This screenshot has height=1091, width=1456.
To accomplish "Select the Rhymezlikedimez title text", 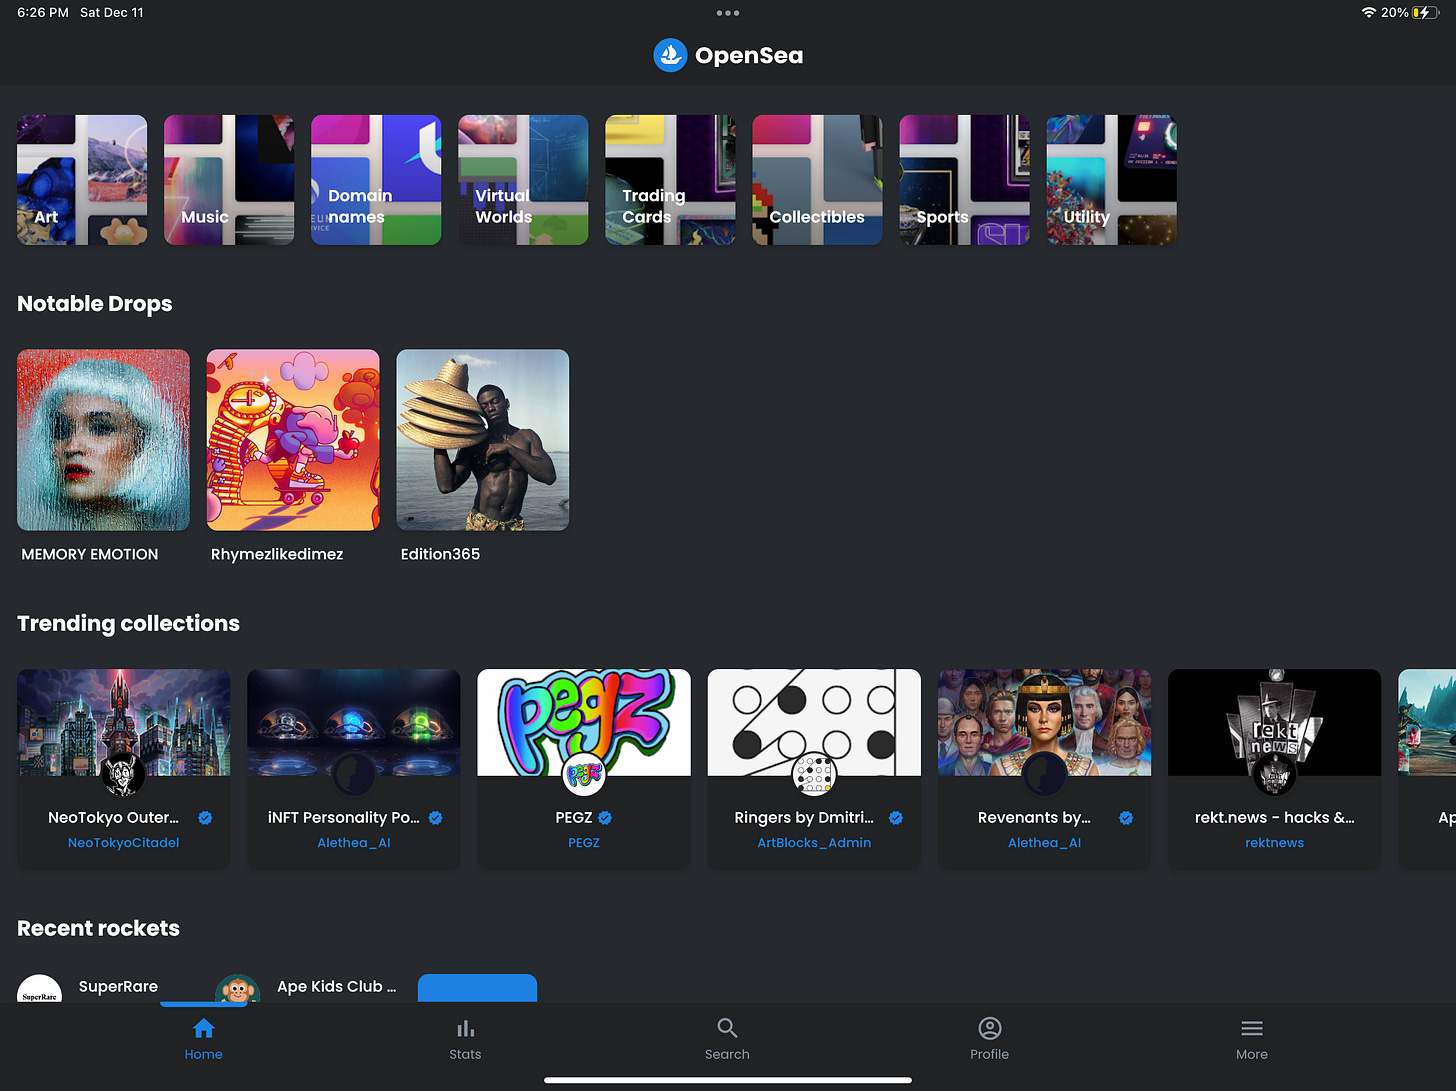I will [x=277, y=554].
